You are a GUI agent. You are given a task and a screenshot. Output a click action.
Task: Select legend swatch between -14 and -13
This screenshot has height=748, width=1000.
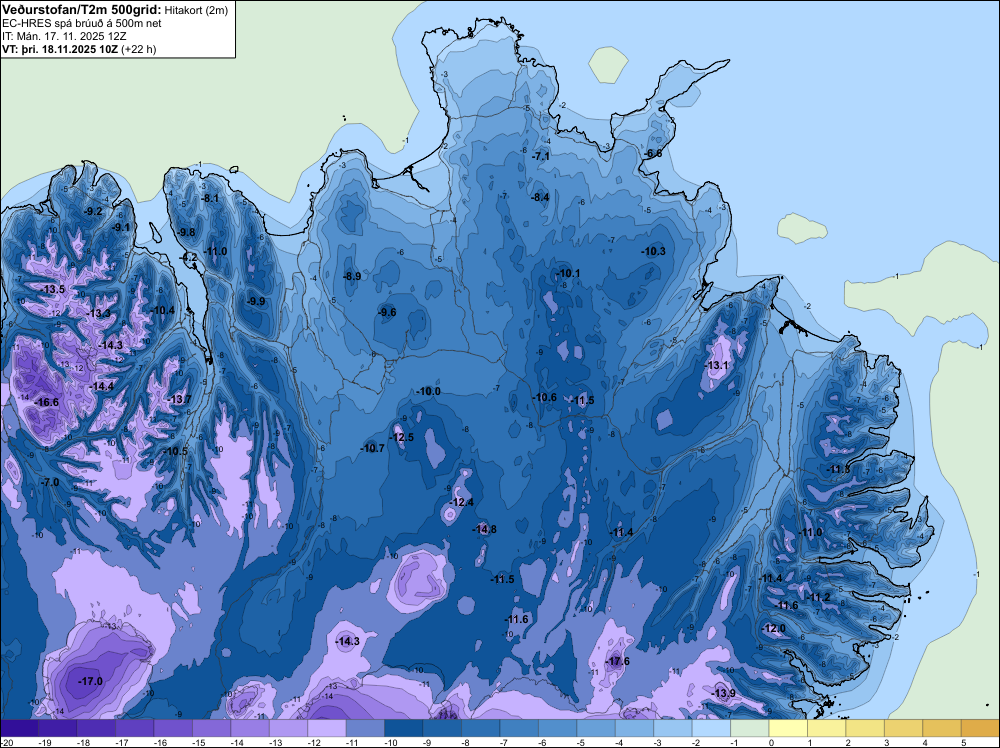click(250, 728)
